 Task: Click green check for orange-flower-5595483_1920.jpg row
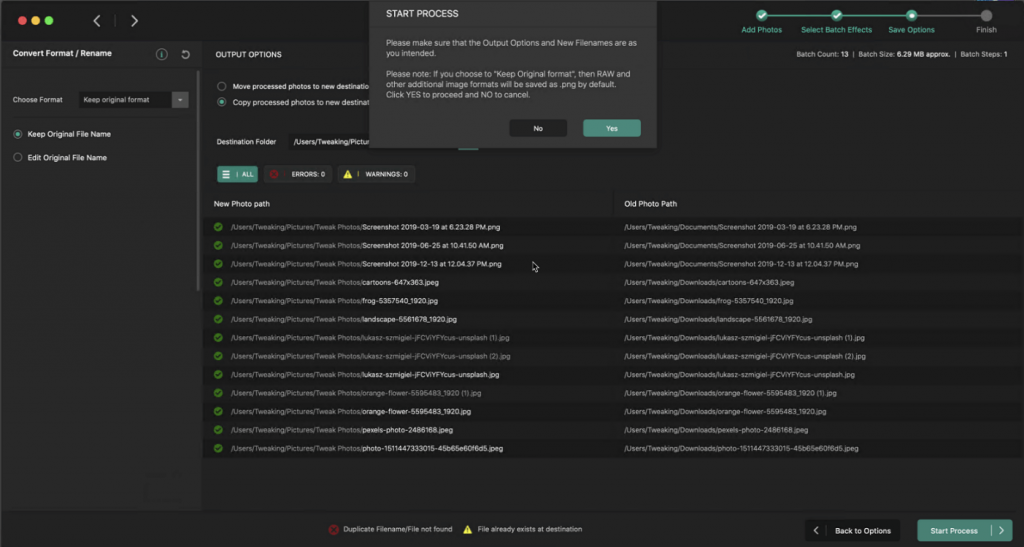coord(218,411)
